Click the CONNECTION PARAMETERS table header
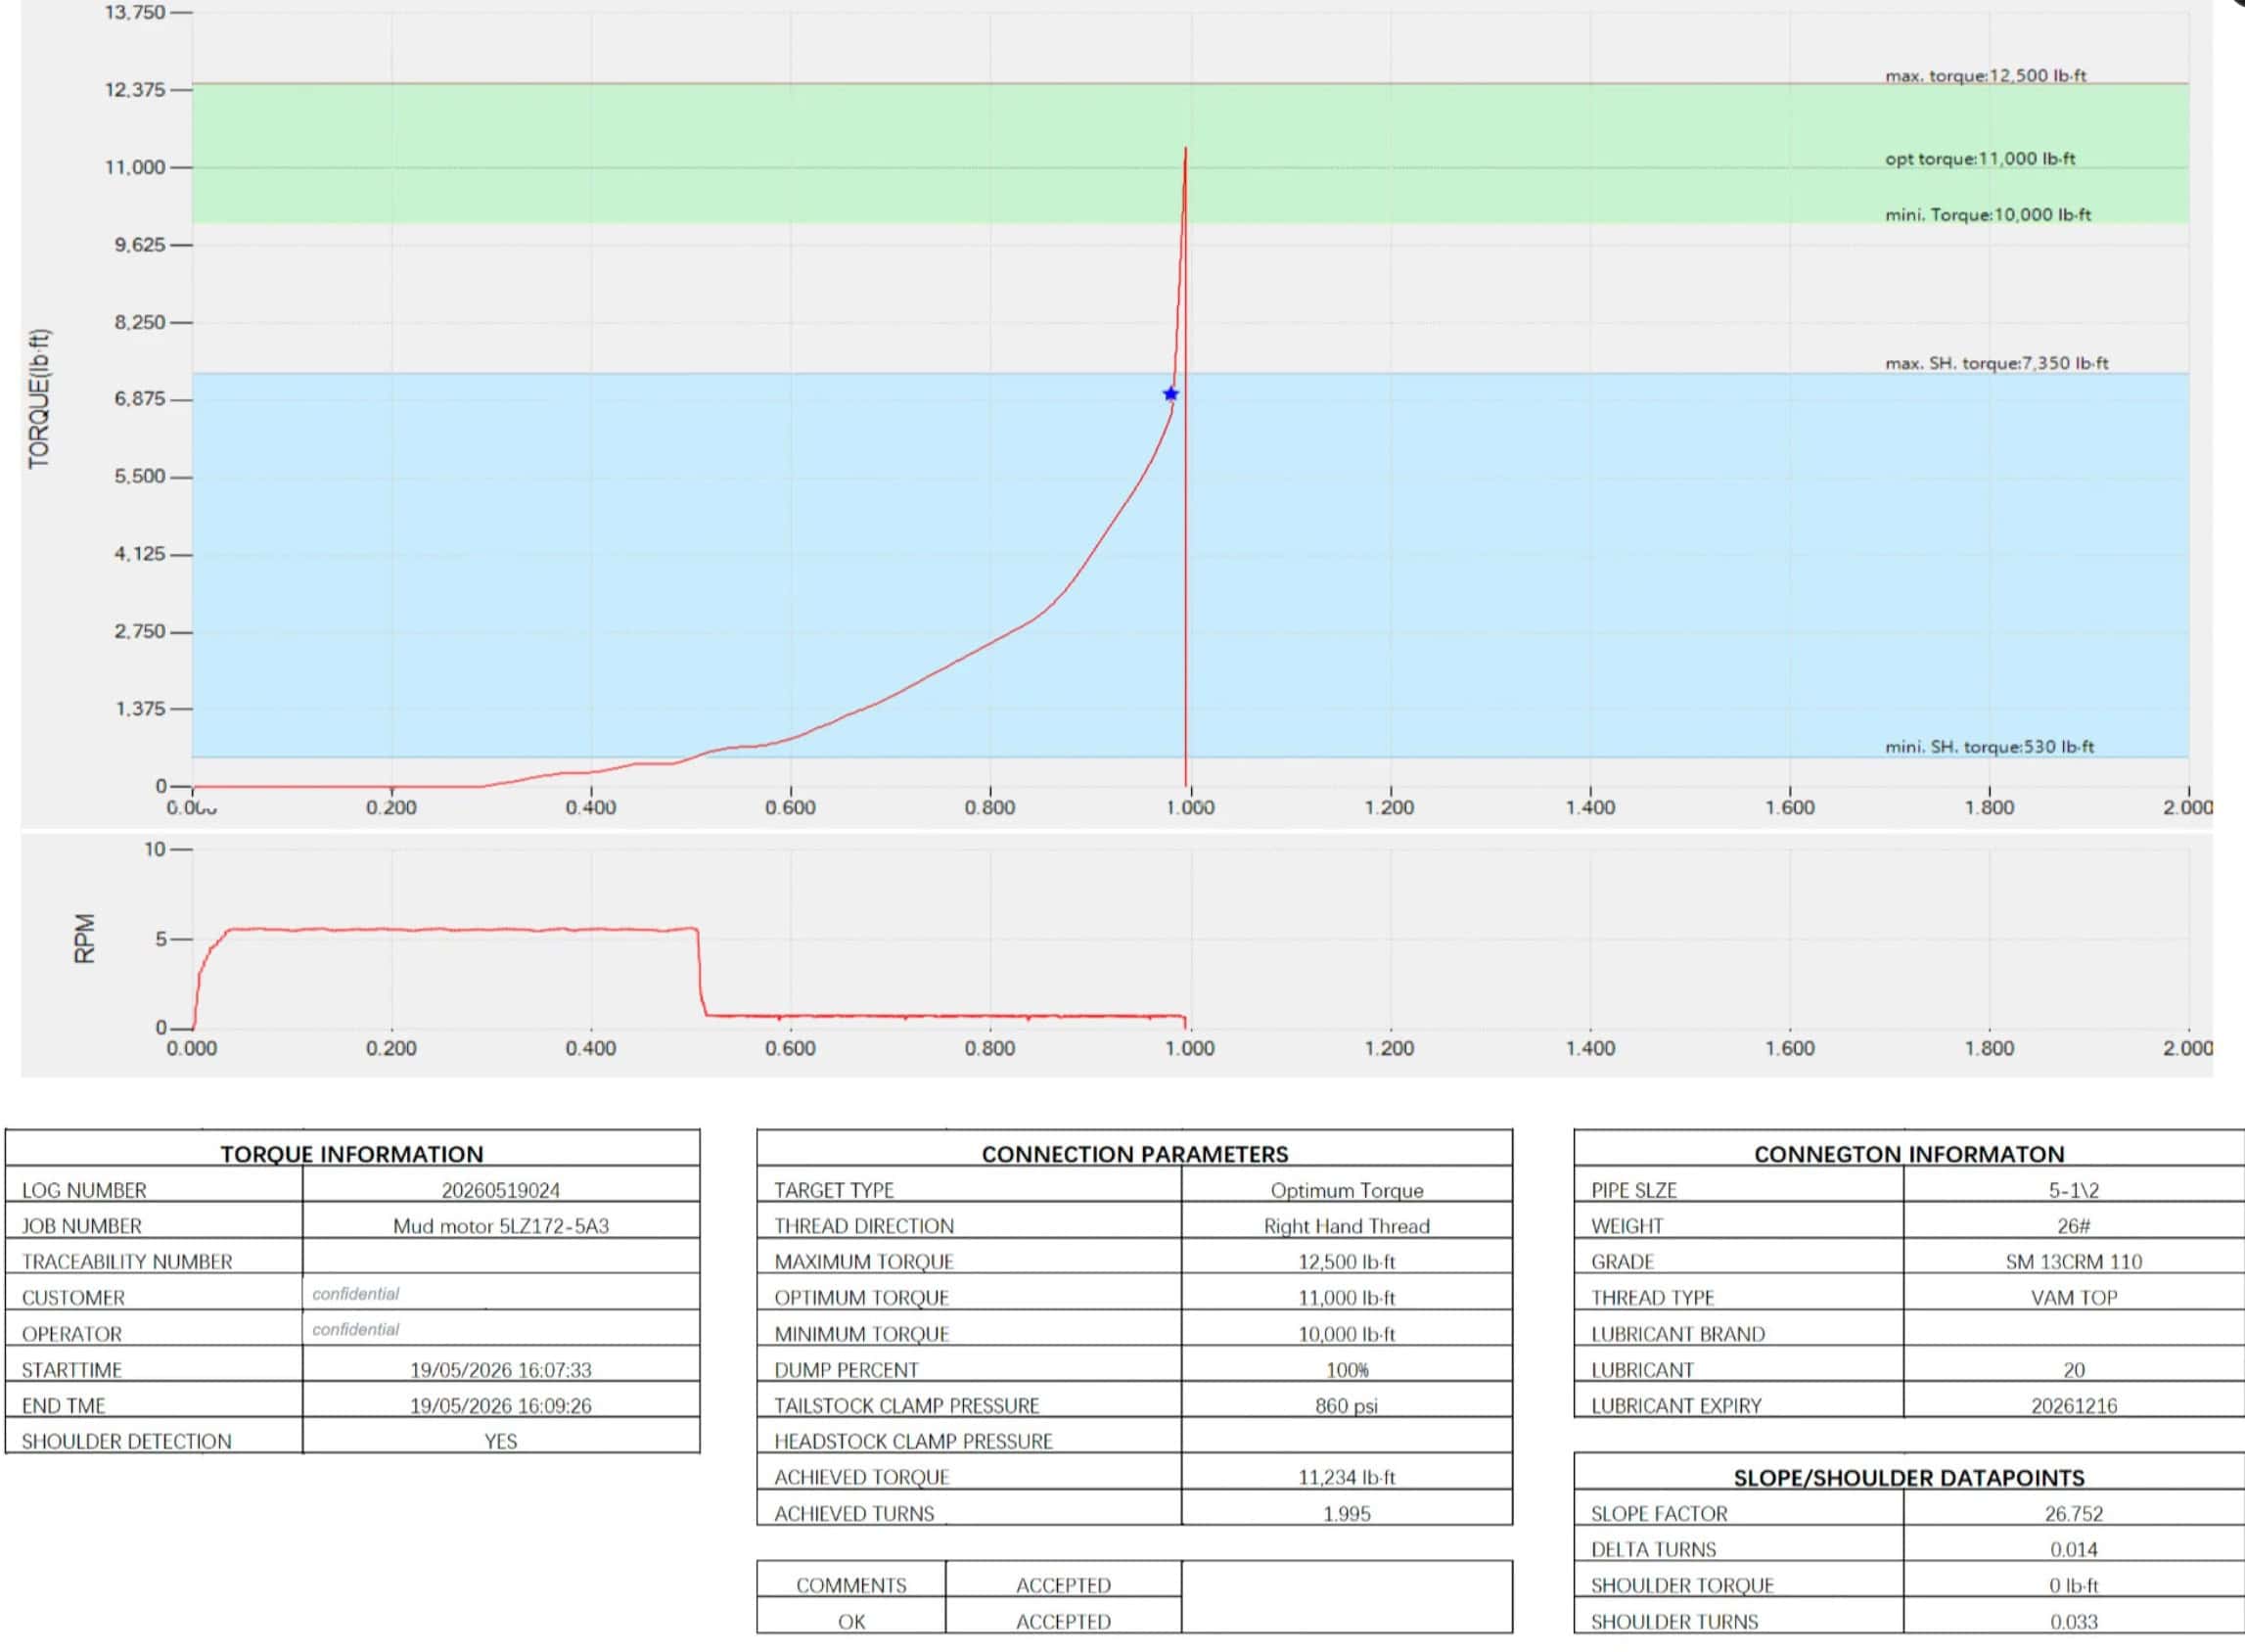Viewport: 2245px width, 1652px height. [x=1135, y=1154]
